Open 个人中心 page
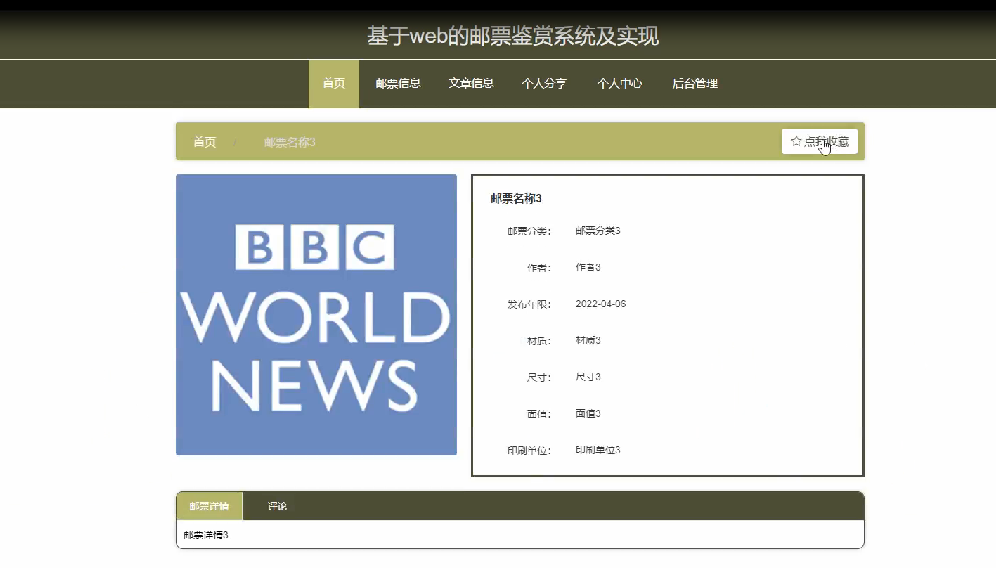 click(x=619, y=84)
